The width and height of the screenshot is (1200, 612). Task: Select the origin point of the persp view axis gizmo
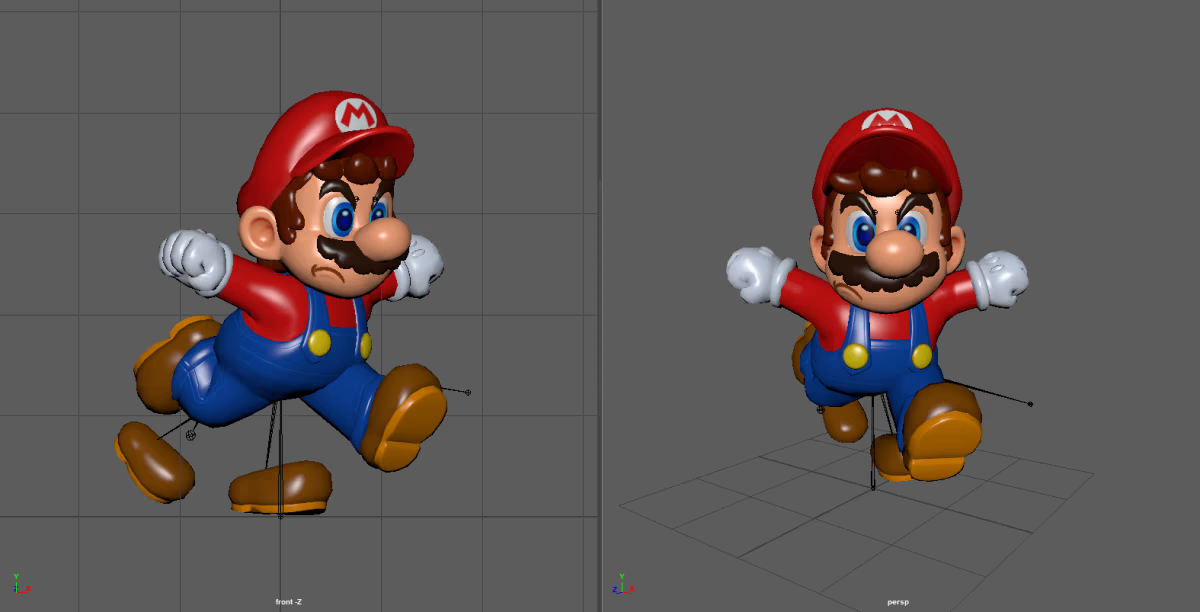point(622,592)
